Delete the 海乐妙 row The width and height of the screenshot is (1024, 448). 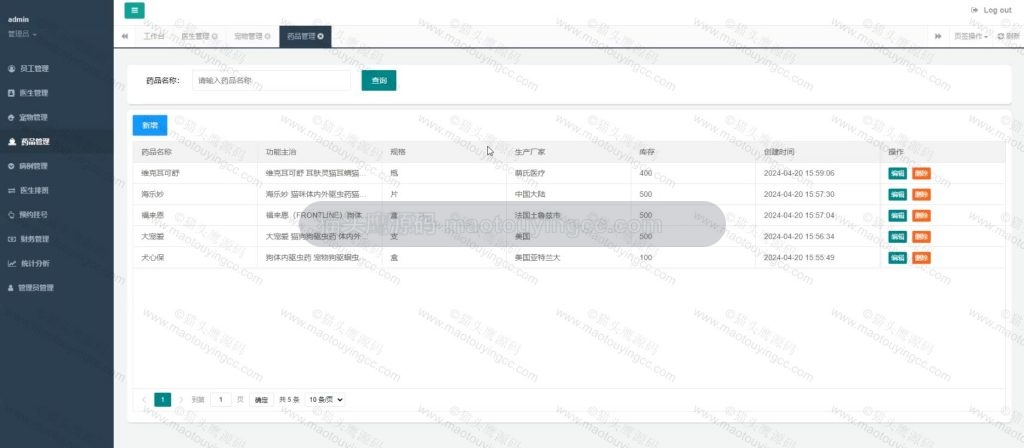(921, 195)
